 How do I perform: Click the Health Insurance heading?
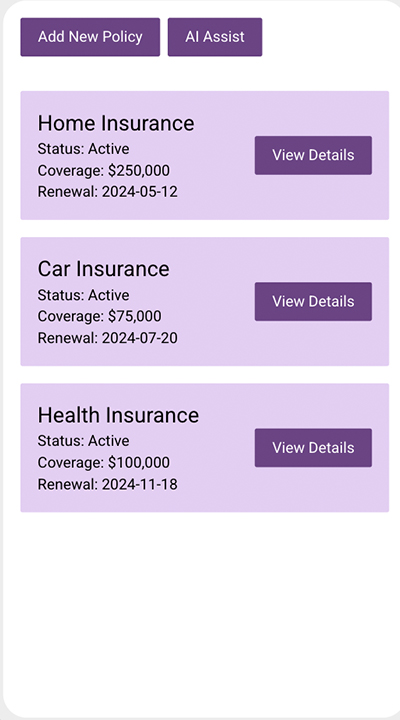(x=118, y=416)
